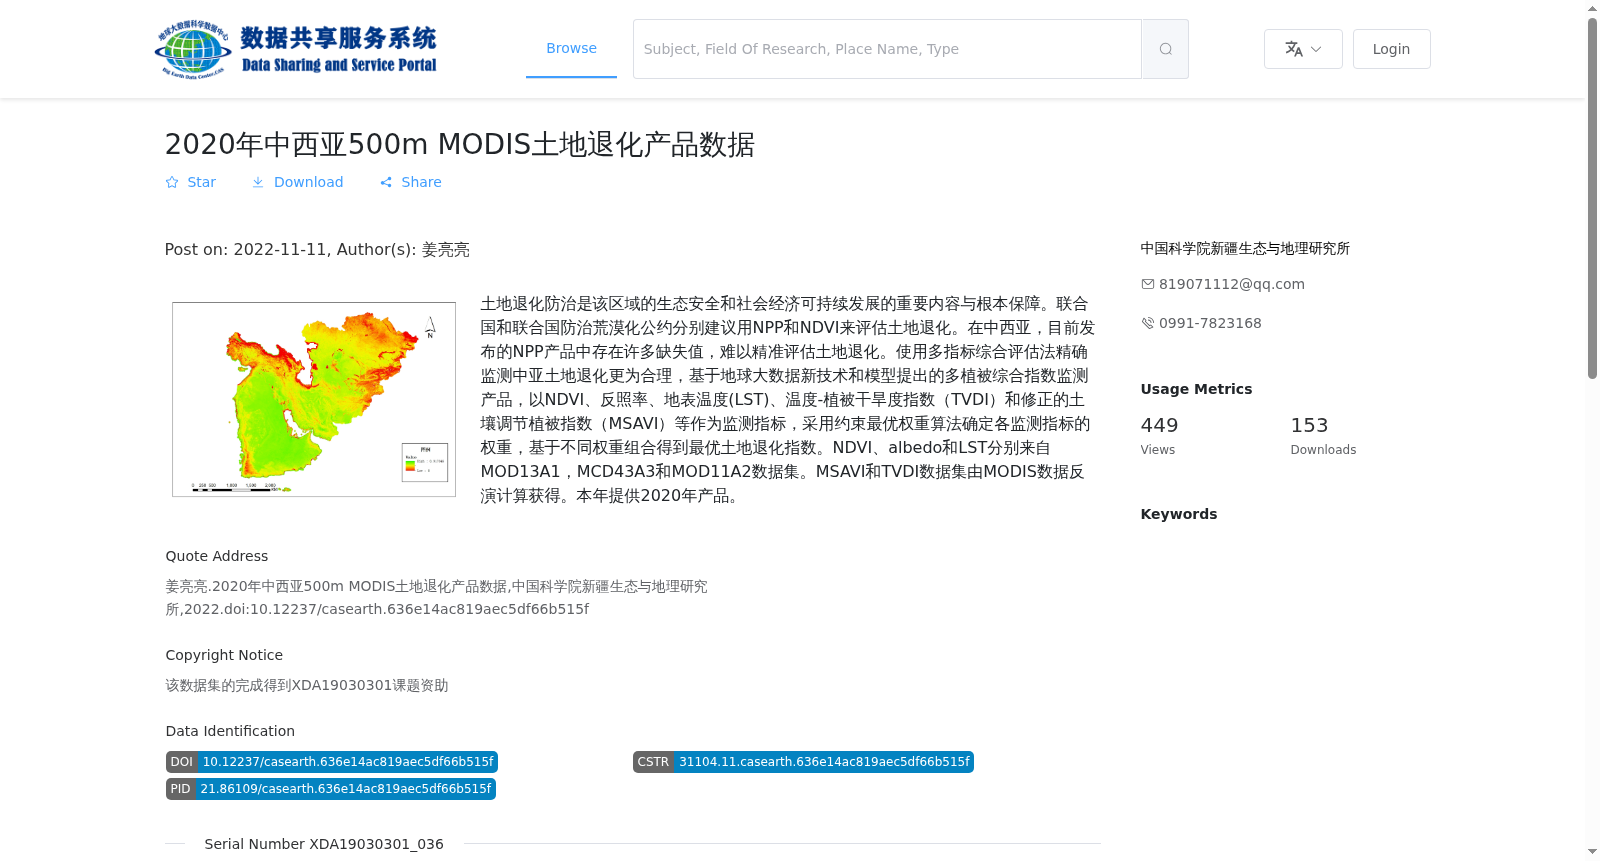This screenshot has width=1600, height=861.
Task: Click the quote address citation text
Action: pos(437,598)
